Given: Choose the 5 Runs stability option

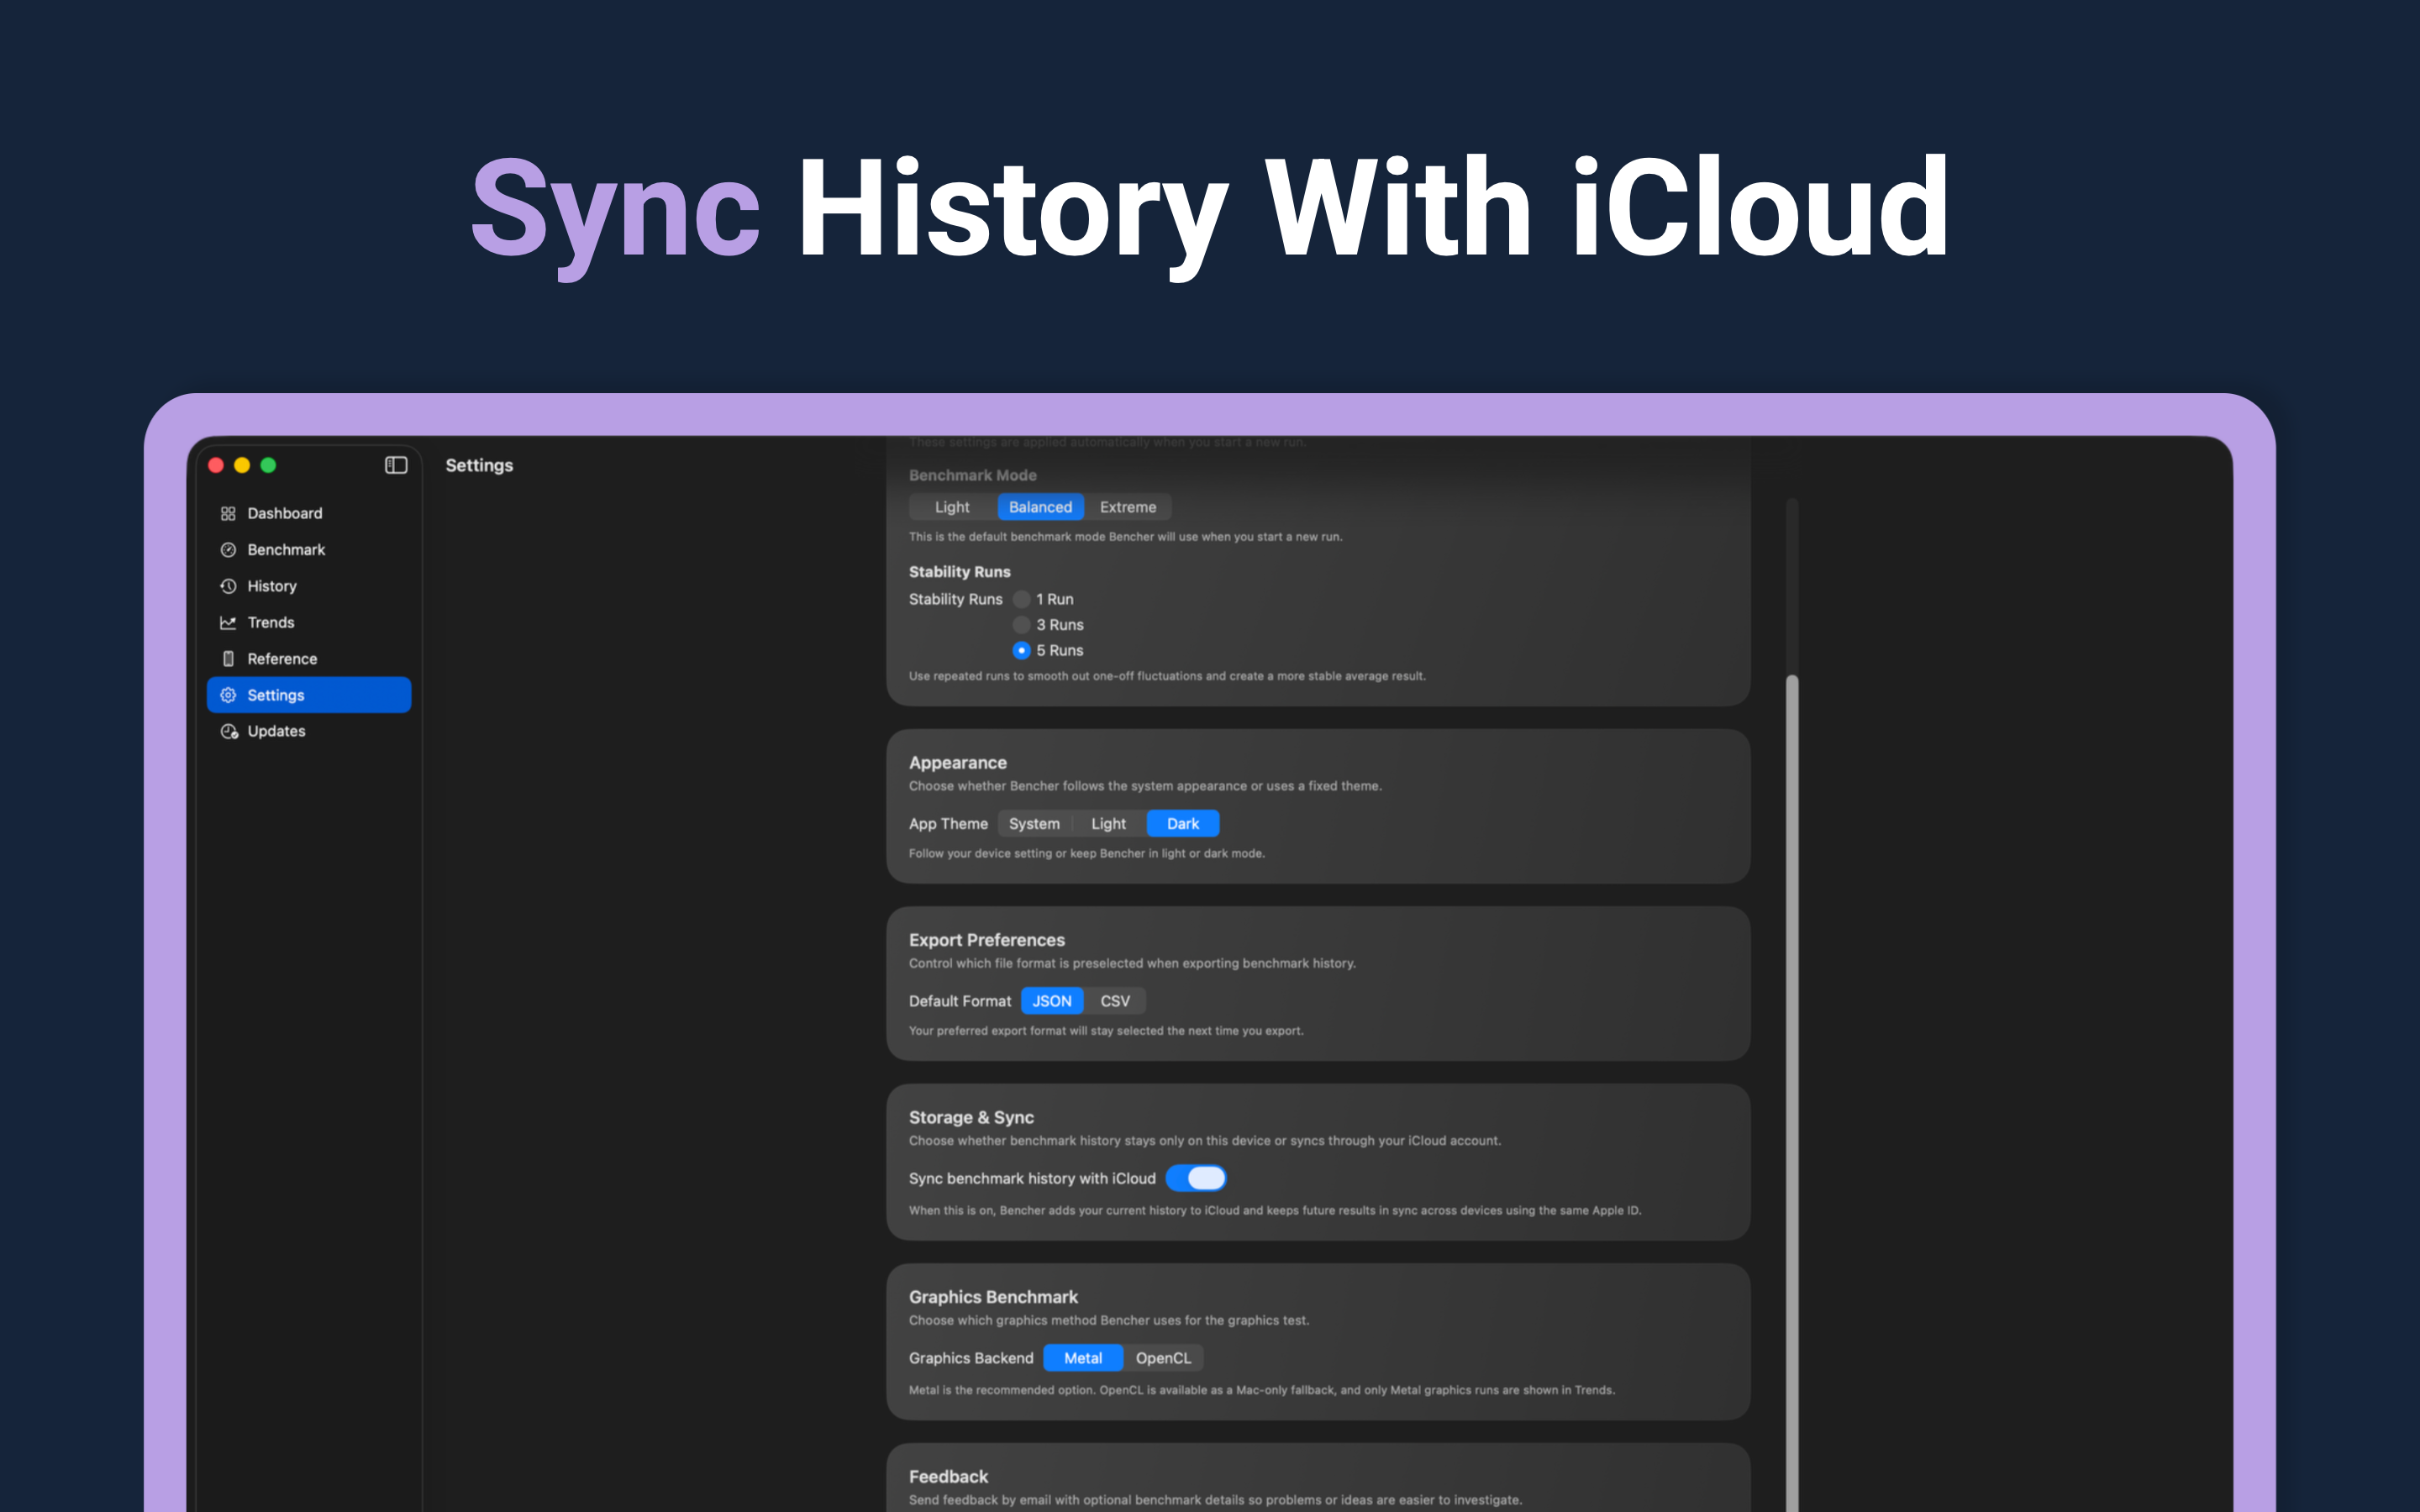Looking at the screenshot, I should pyautogui.click(x=1021, y=650).
